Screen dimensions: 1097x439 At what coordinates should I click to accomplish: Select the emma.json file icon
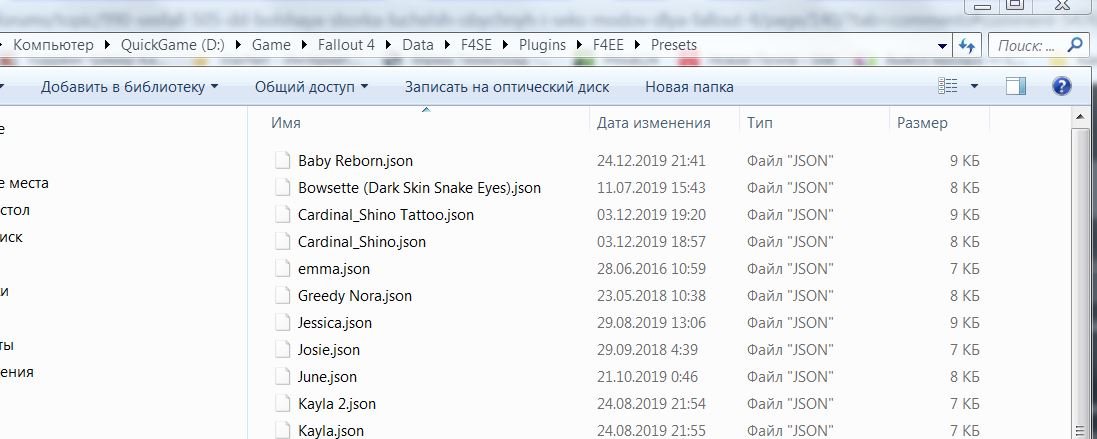[x=280, y=269]
